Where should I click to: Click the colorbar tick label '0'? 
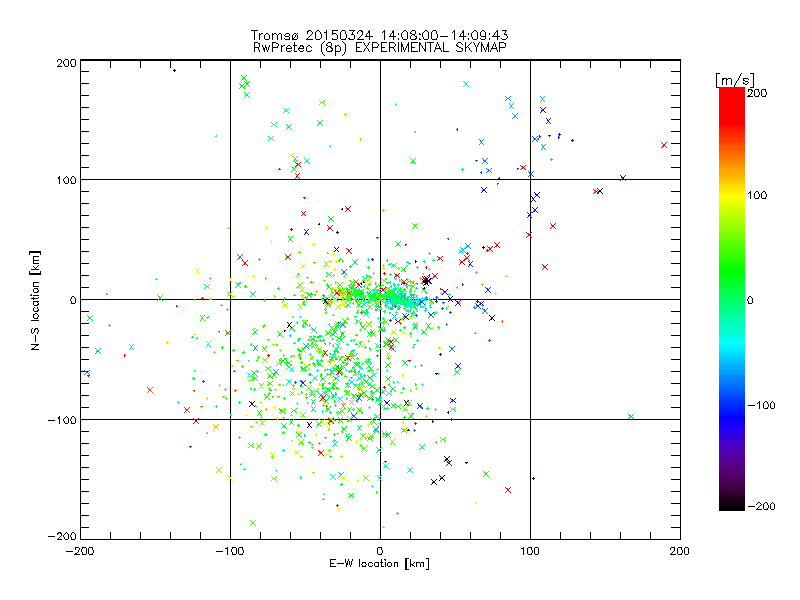[750, 300]
